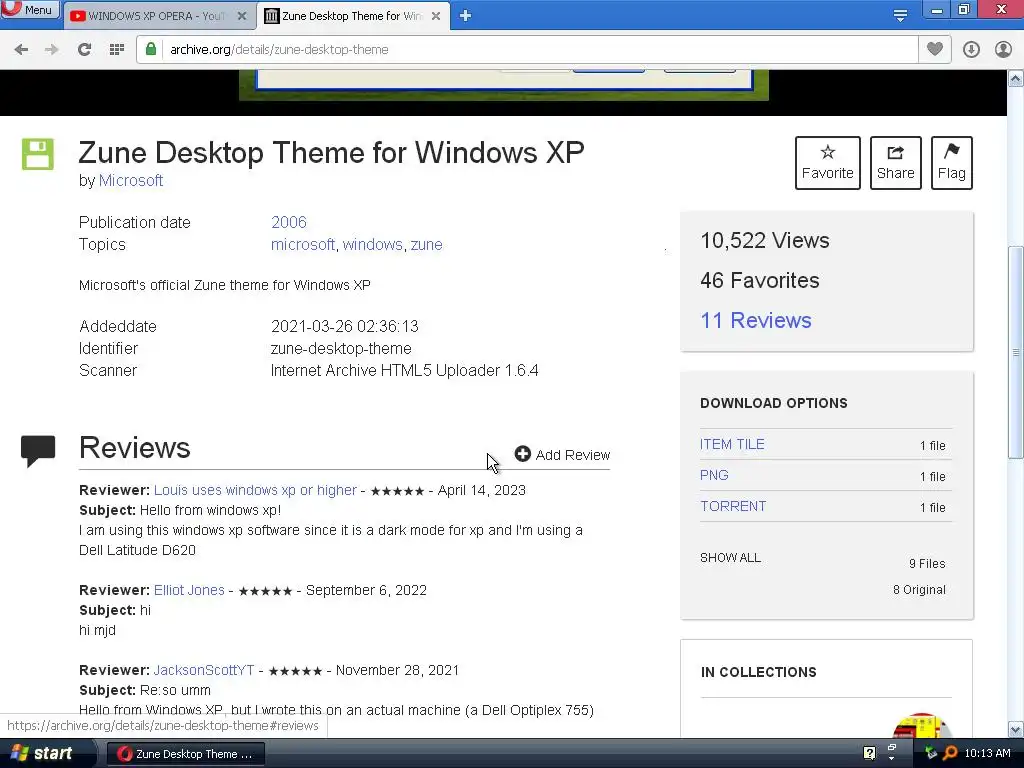Open Speed Dial grid icon
The width and height of the screenshot is (1024, 768).
(116, 50)
